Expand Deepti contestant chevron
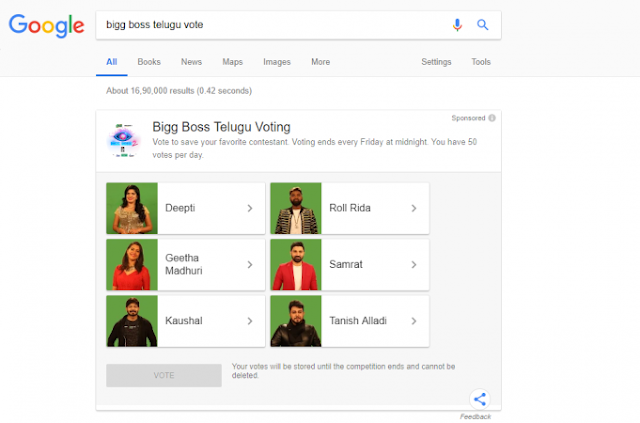 tap(250, 208)
